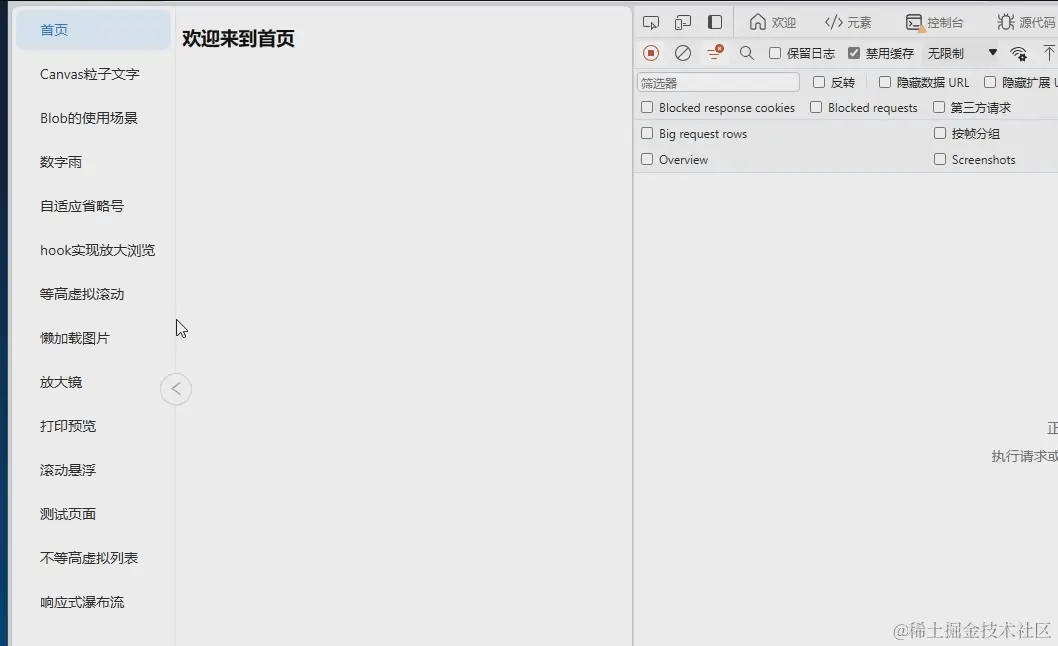Import HAR file via upload arrow icon
The image size is (1058, 646).
click(x=1050, y=53)
